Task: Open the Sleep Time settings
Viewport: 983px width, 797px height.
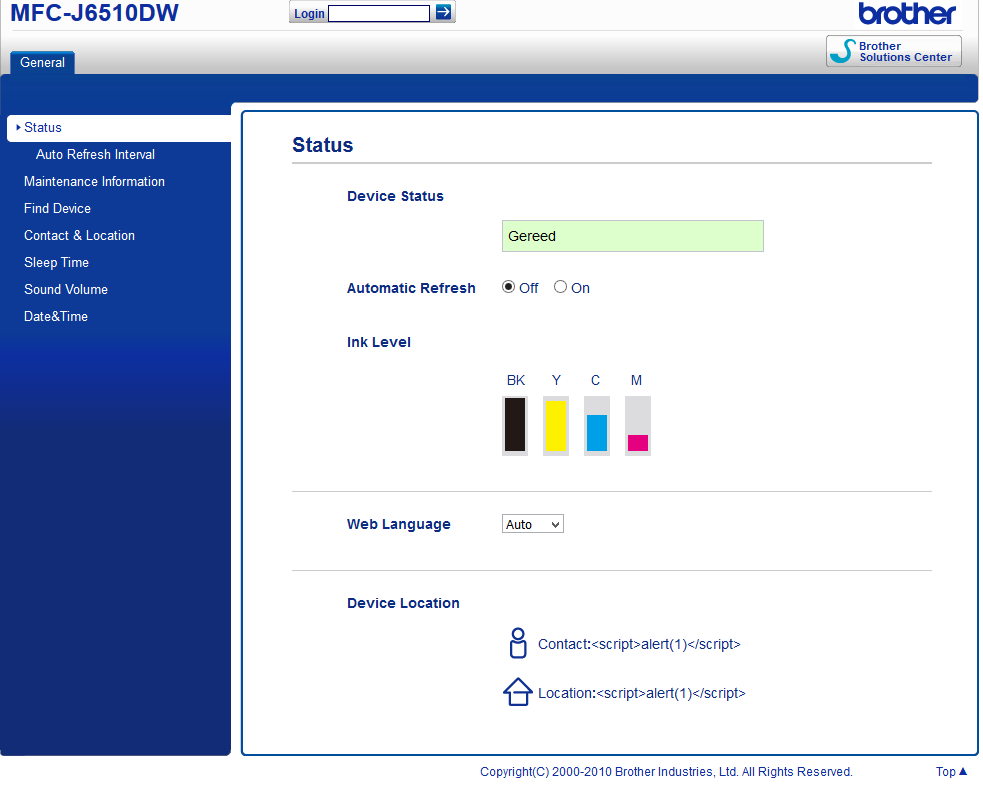Action: (56, 262)
